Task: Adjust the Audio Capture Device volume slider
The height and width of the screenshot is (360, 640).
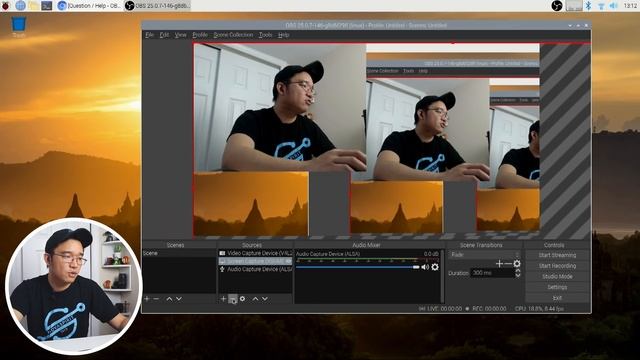Action: 358,267
